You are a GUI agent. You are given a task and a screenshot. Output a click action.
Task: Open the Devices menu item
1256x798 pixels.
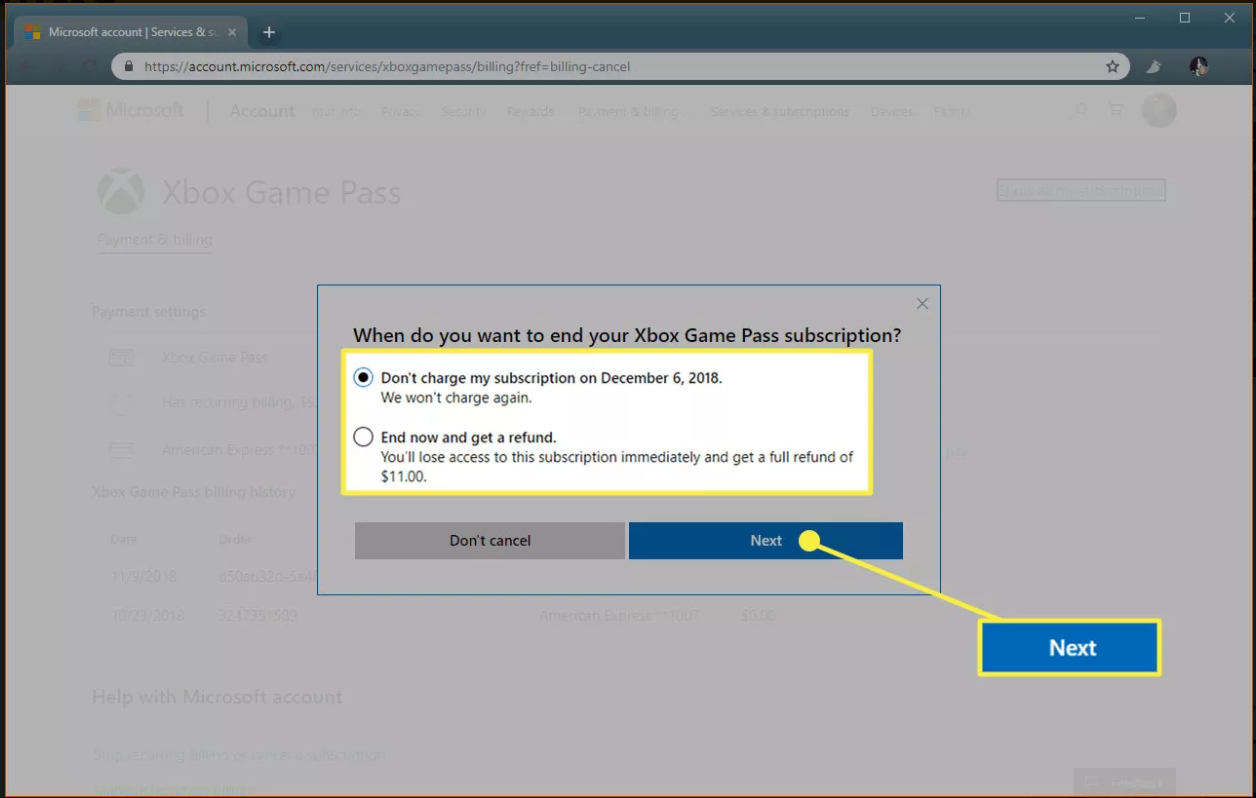(891, 111)
